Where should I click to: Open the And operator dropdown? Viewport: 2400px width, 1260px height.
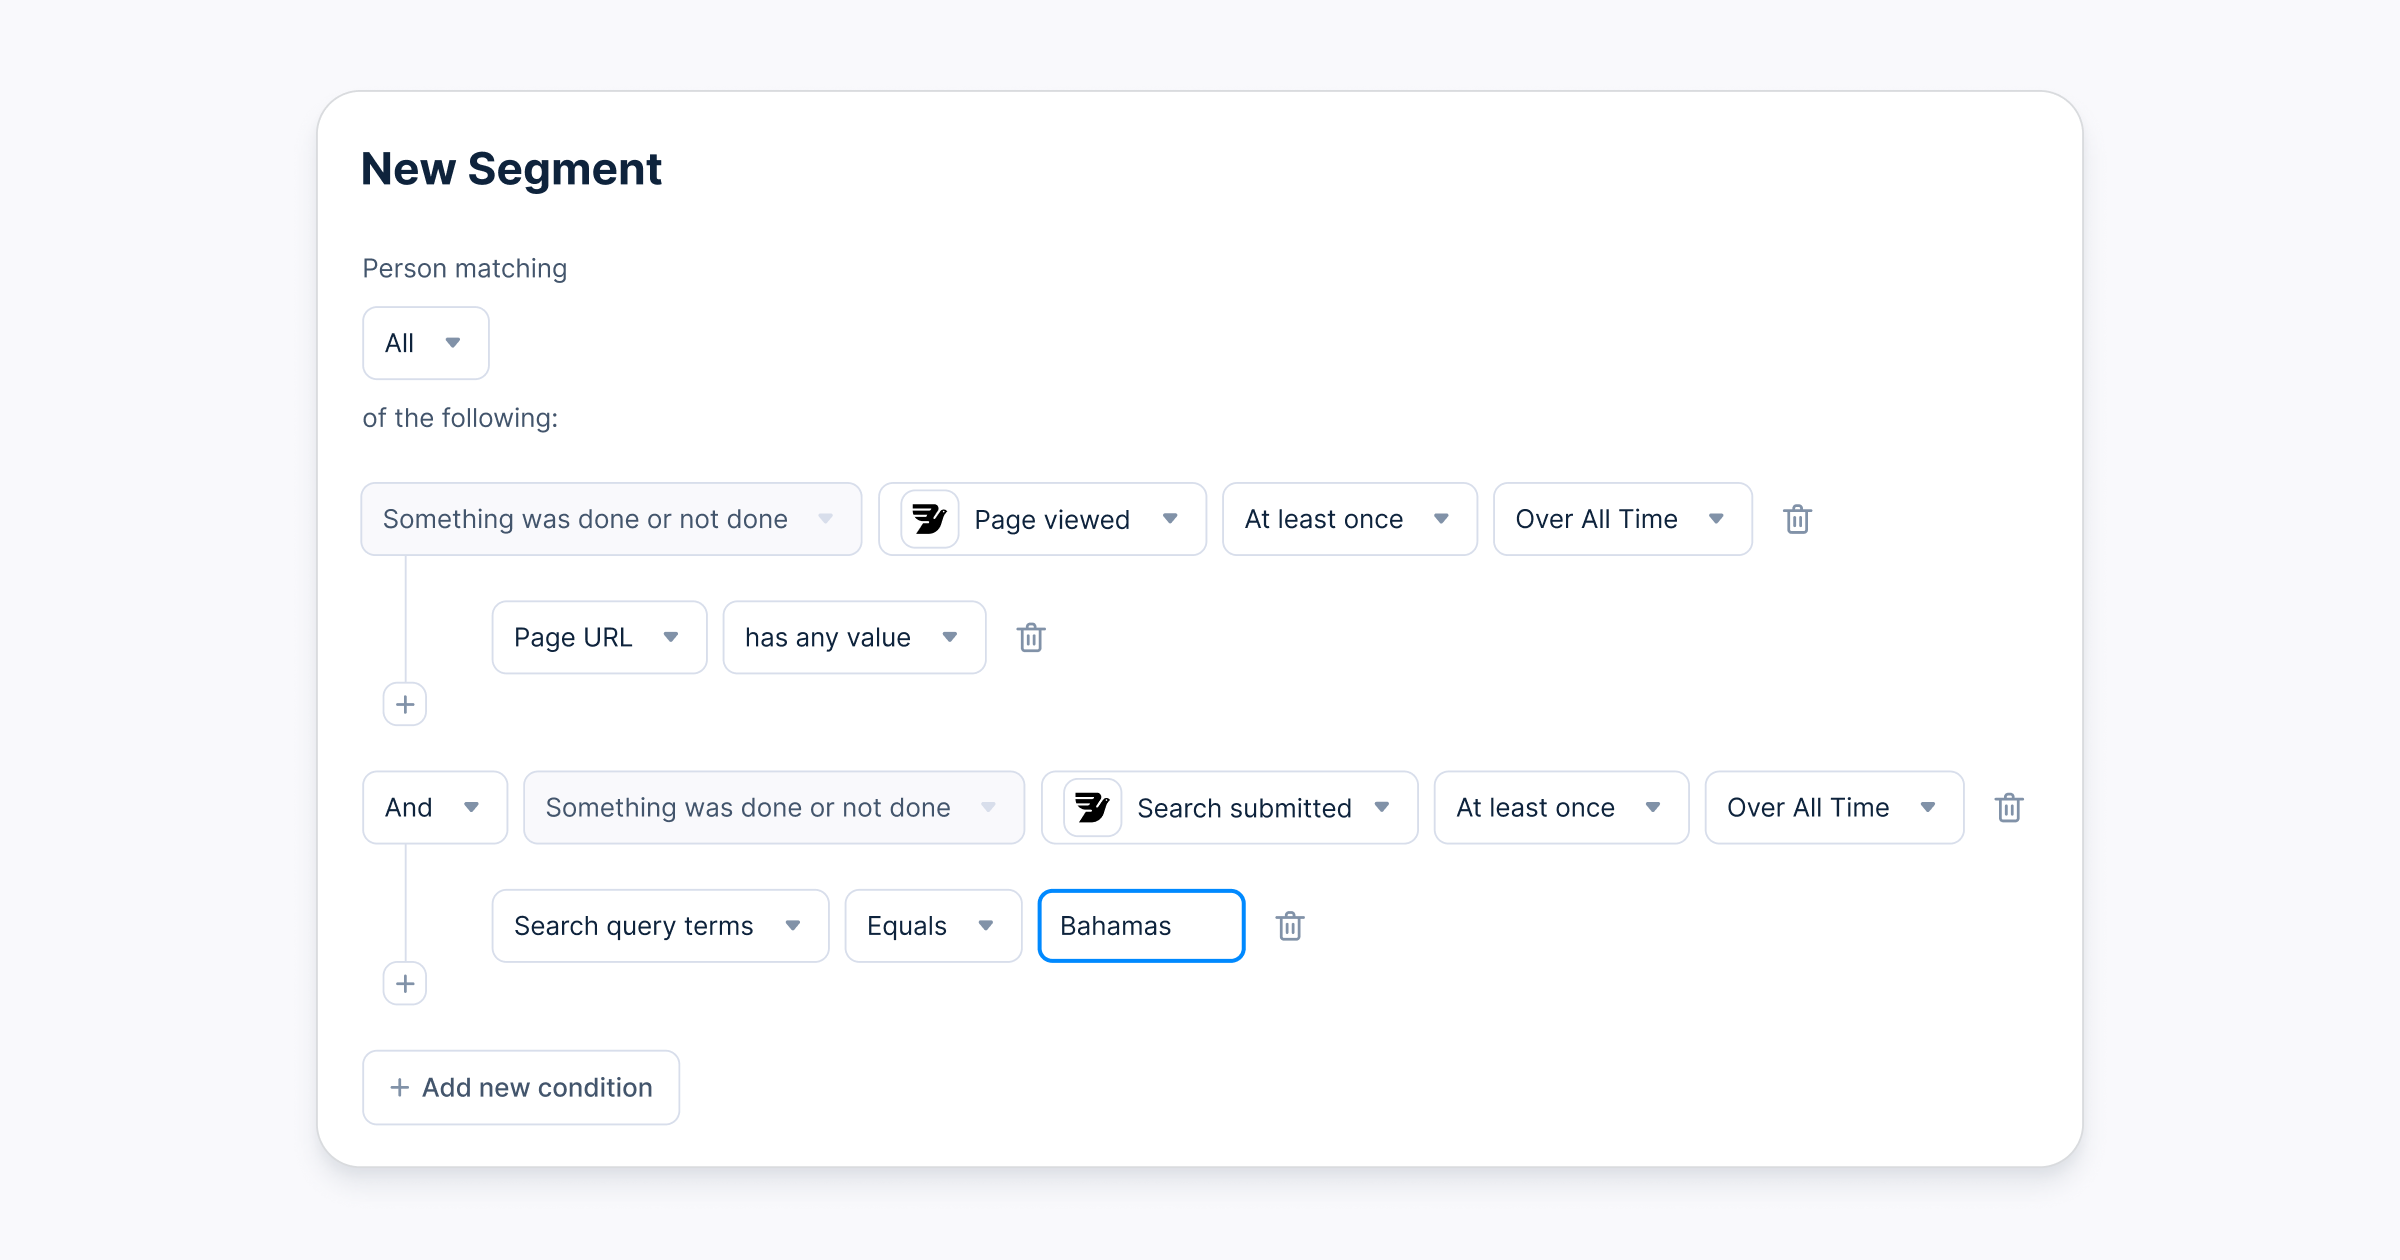pos(434,807)
